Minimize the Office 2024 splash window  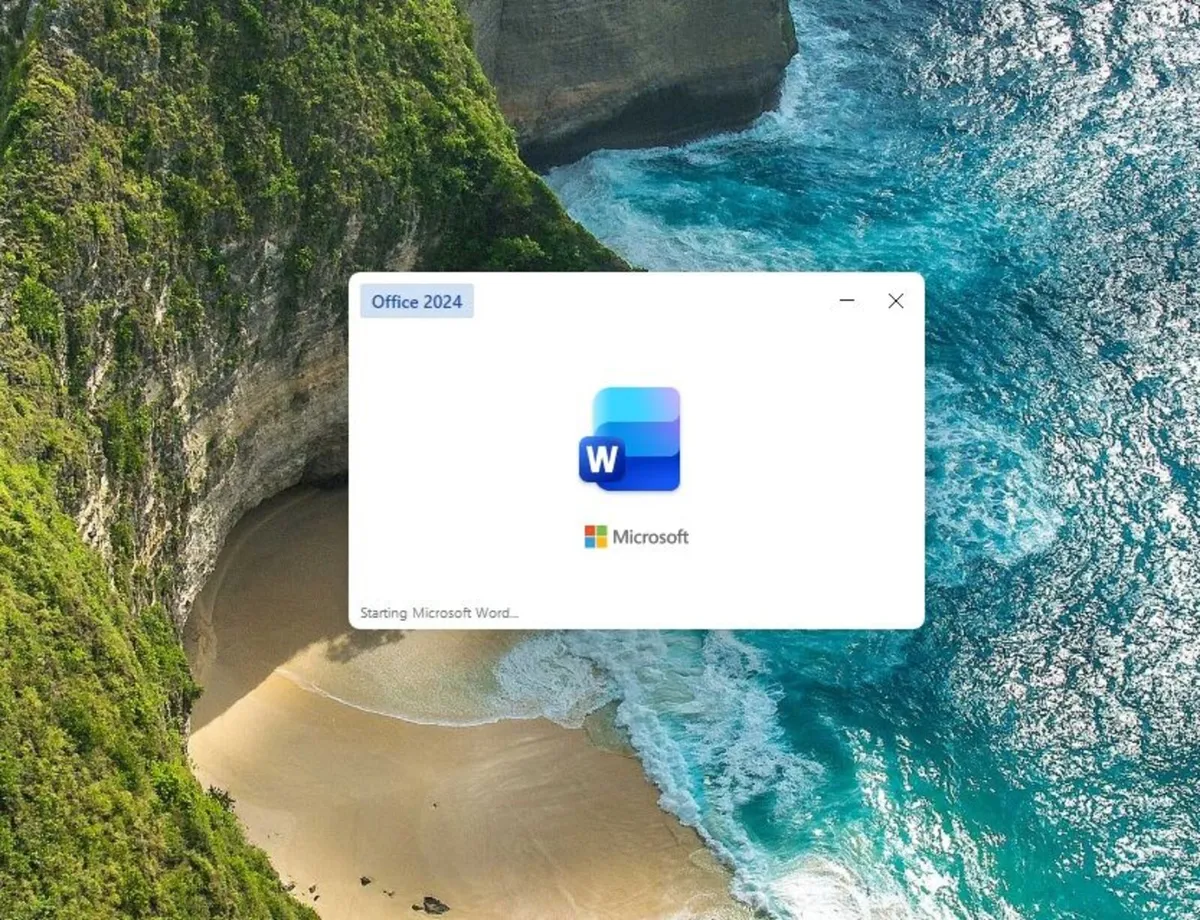point(847,301)
